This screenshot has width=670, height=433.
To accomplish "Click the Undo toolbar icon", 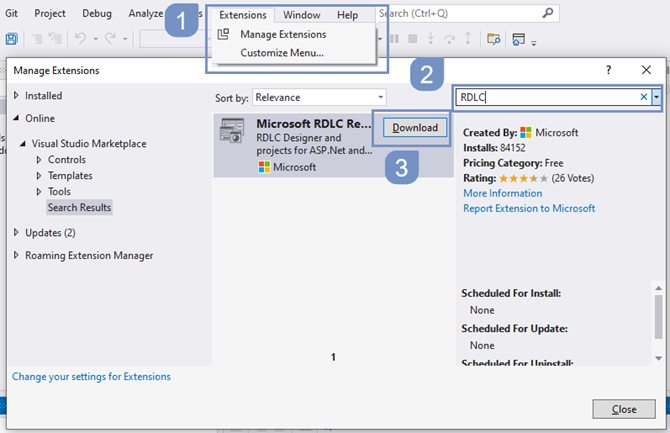I will (80, 39).
